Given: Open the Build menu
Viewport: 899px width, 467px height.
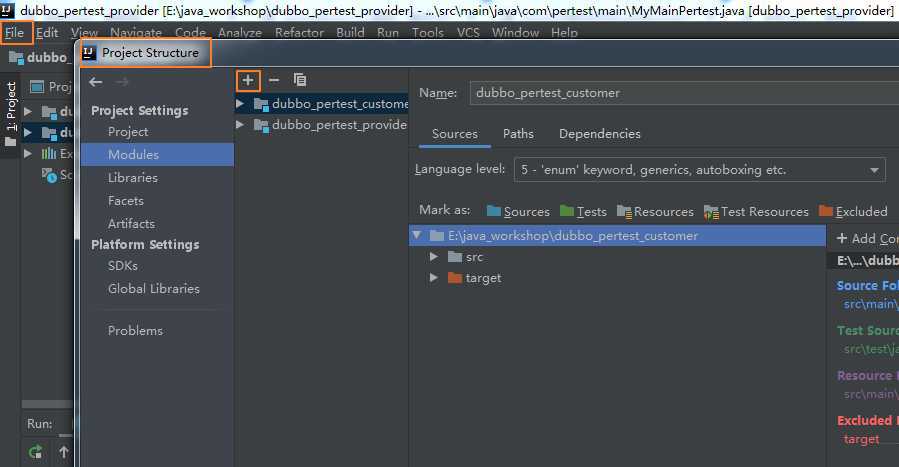Looking at the screenshot, I should tap(350, 33).
